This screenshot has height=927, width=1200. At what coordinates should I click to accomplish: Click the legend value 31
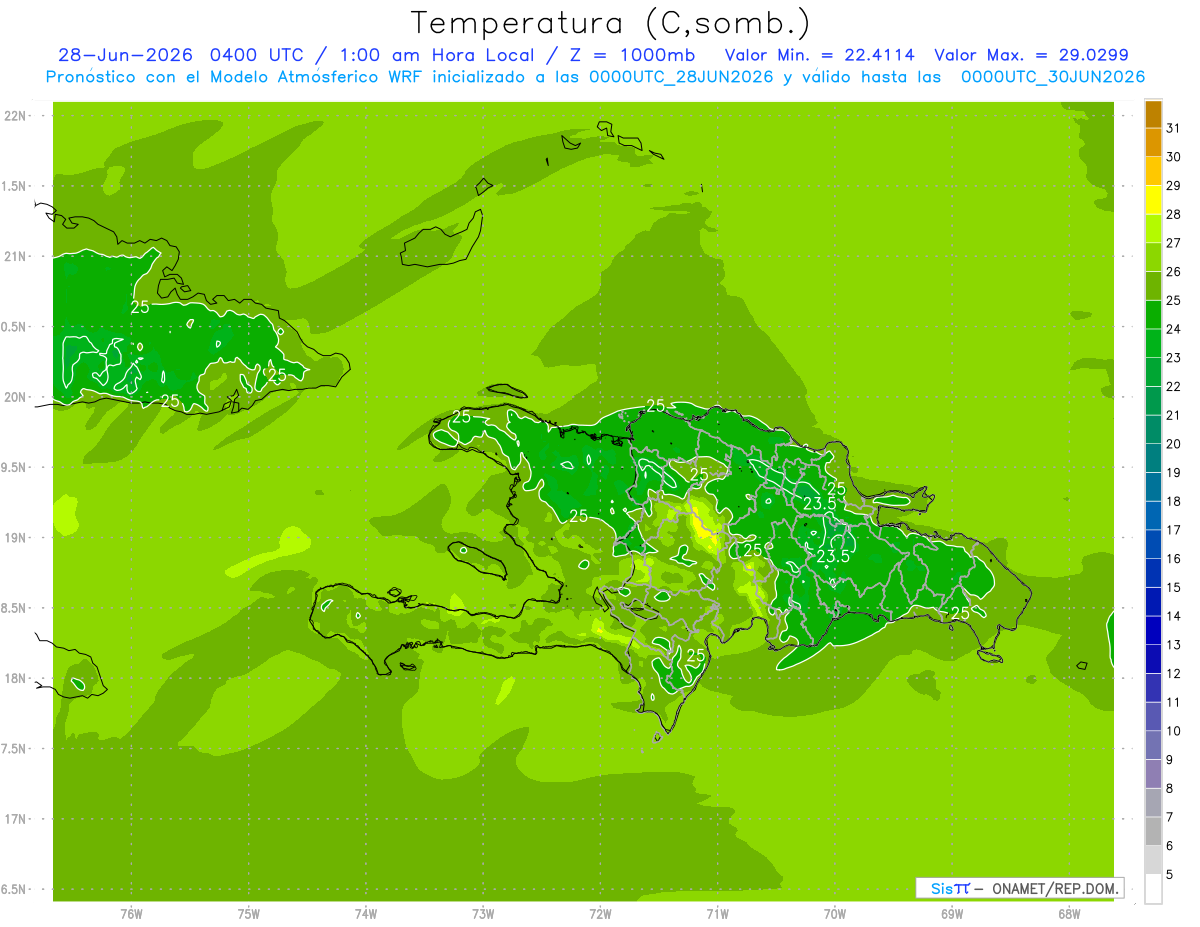pos(1174,128)
